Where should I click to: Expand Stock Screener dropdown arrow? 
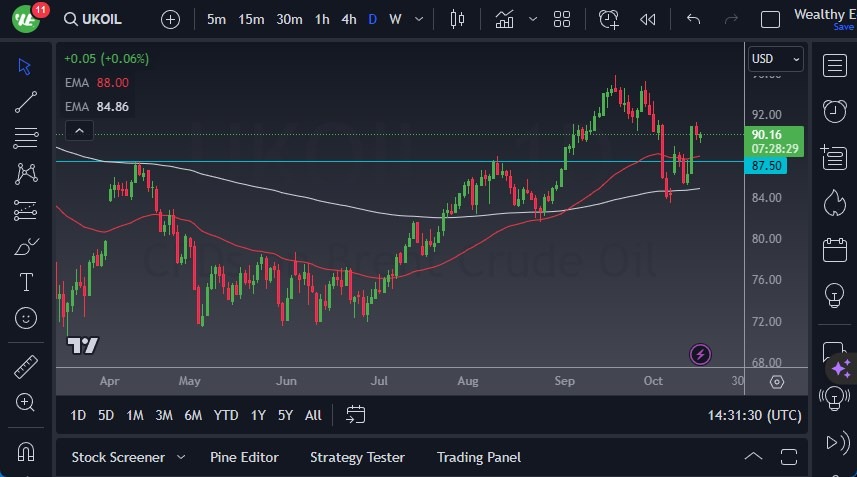click(x=181, y=457)
